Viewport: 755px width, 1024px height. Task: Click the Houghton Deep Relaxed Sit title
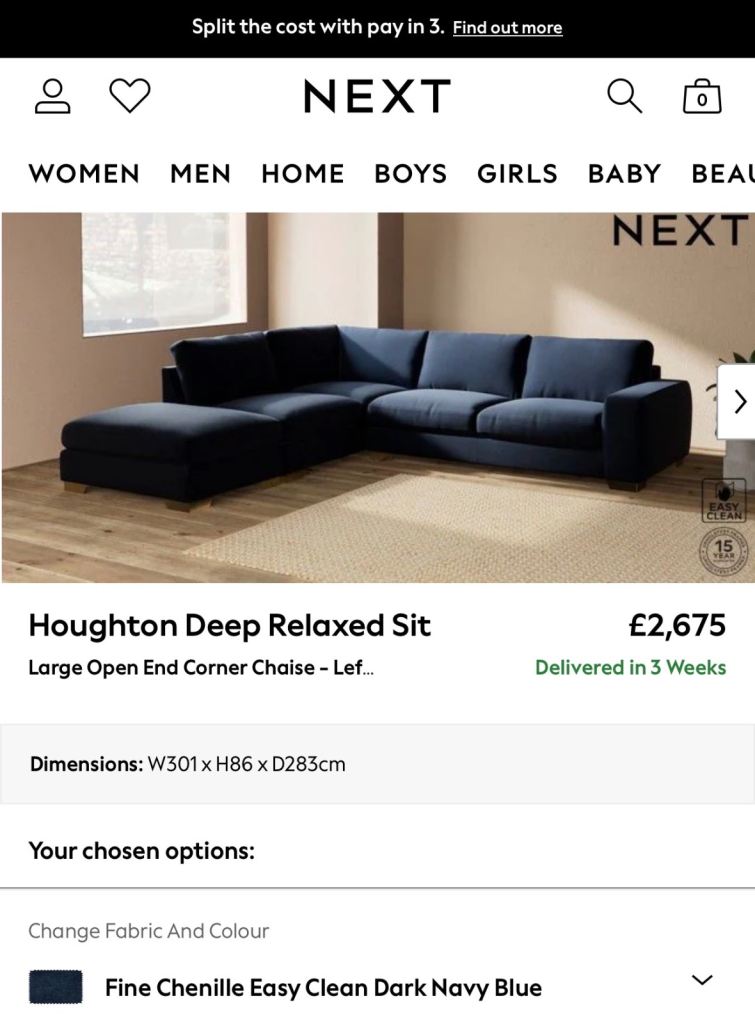(229, 626)
